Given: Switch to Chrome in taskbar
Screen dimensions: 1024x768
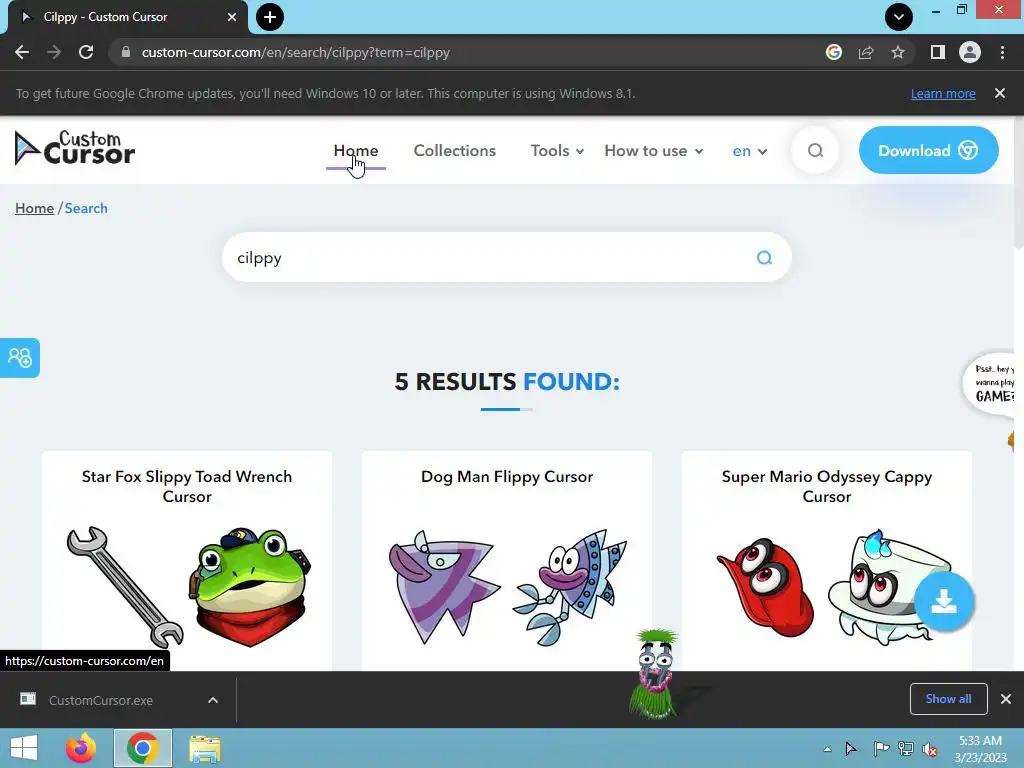Looking at the screenshot, I should pos(143,748).
